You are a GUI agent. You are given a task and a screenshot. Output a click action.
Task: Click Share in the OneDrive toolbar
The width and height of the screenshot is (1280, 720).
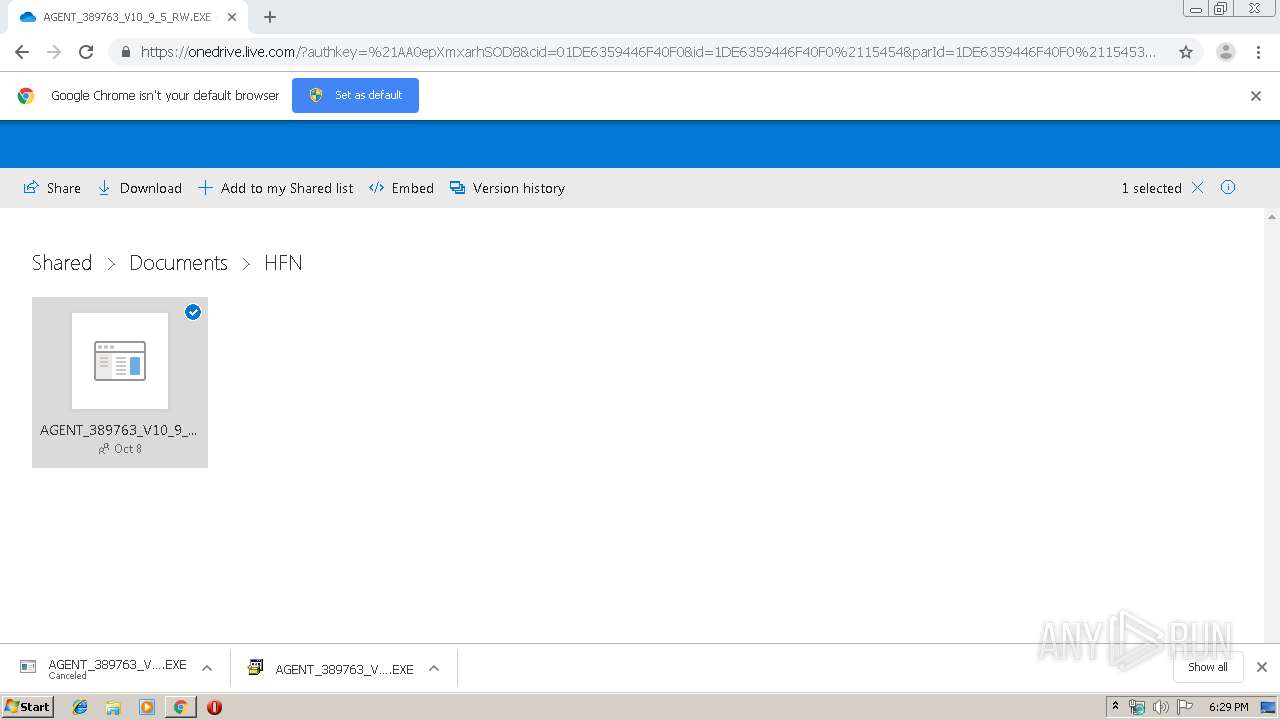tap(52, 188)
